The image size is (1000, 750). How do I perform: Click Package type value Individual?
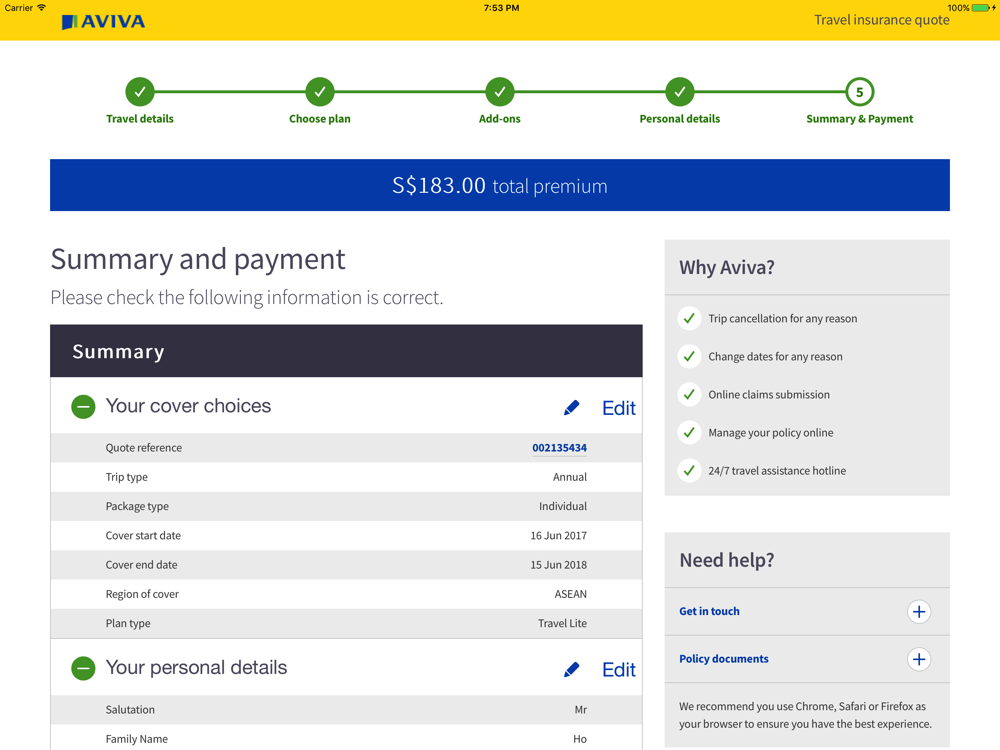point(562,506)
